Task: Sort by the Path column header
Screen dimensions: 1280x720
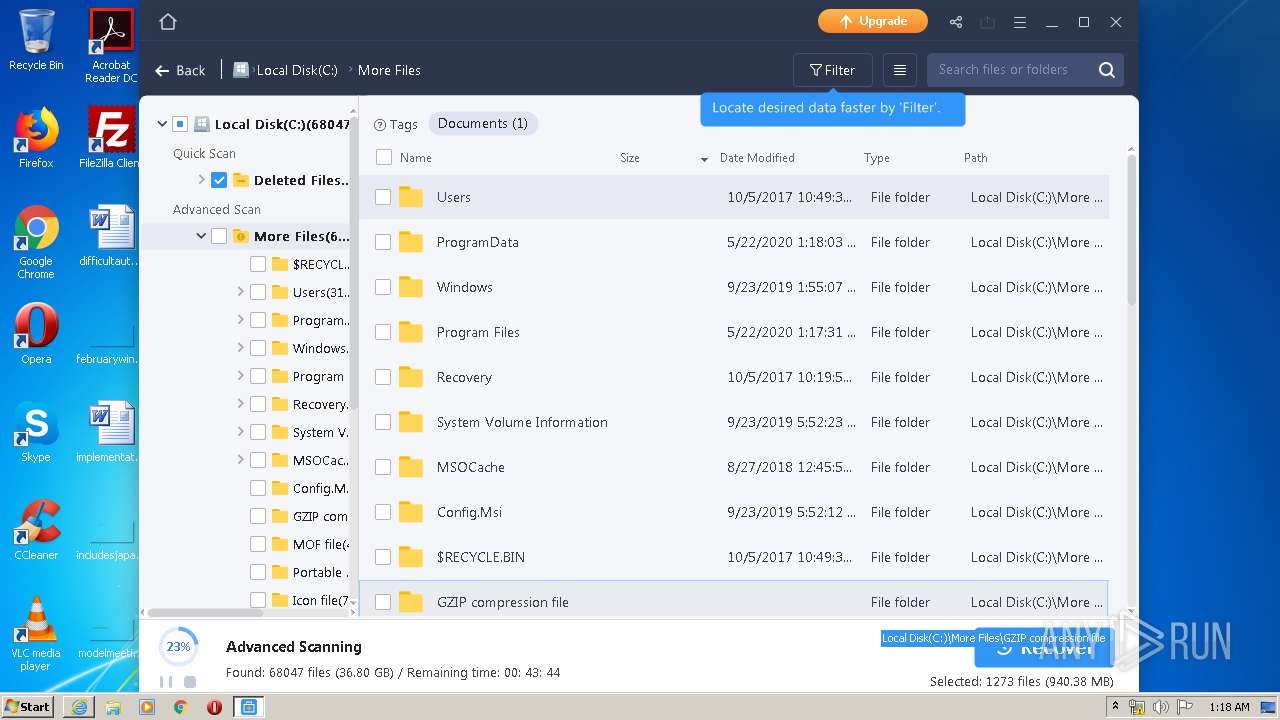Action: (x=976, y=158)
